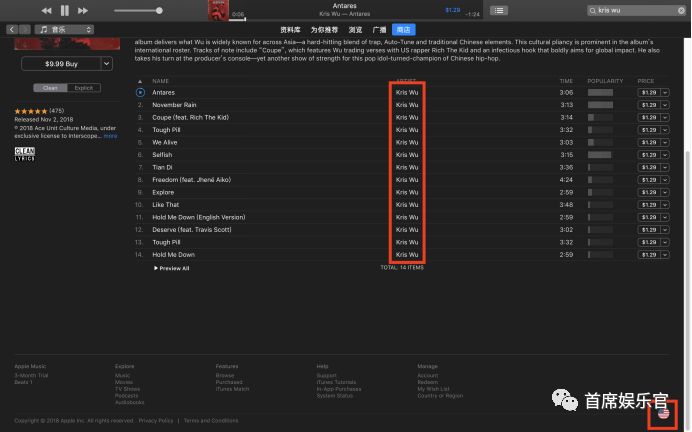Open price dropdown arrow for Hold Me Down track 14
Image resolution: width=692 pixels, height=432 pixels.
click(x=665, y=255)
